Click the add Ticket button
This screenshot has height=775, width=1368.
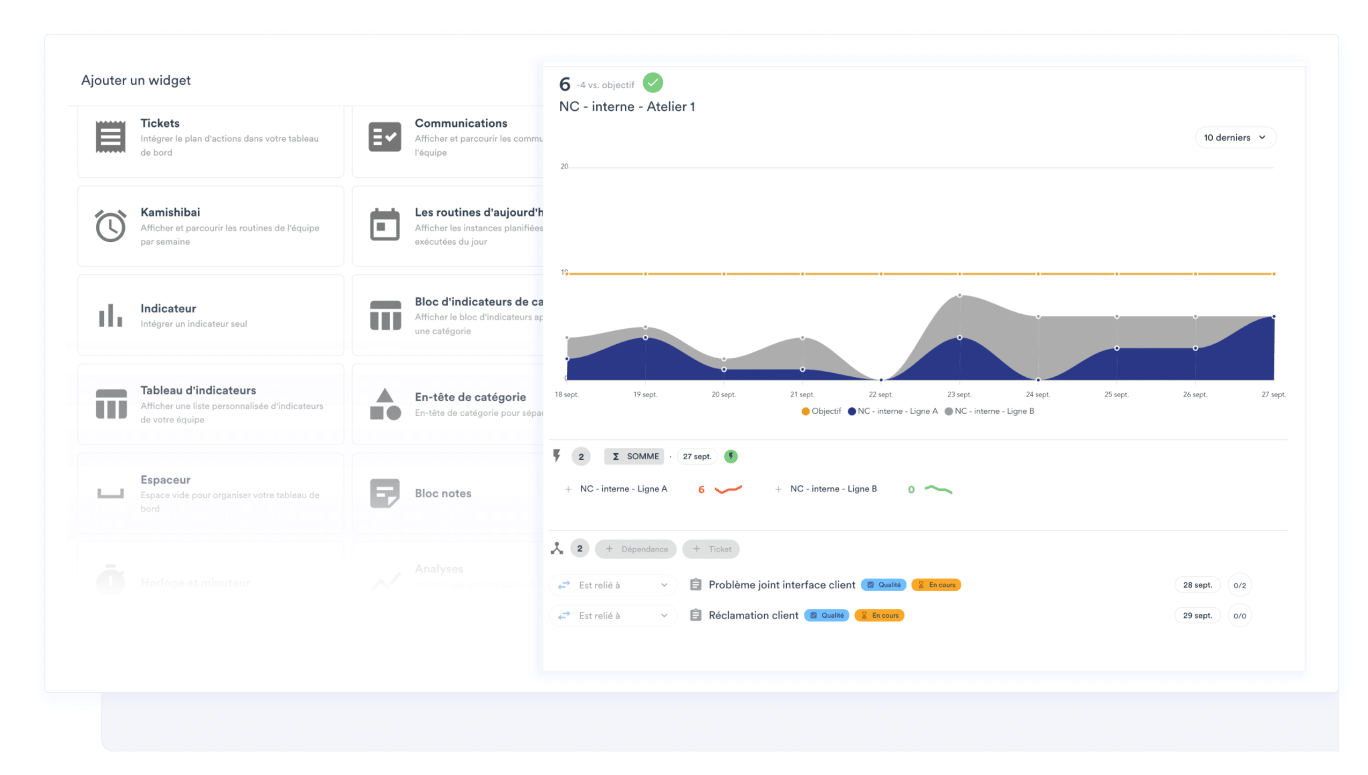711,549
